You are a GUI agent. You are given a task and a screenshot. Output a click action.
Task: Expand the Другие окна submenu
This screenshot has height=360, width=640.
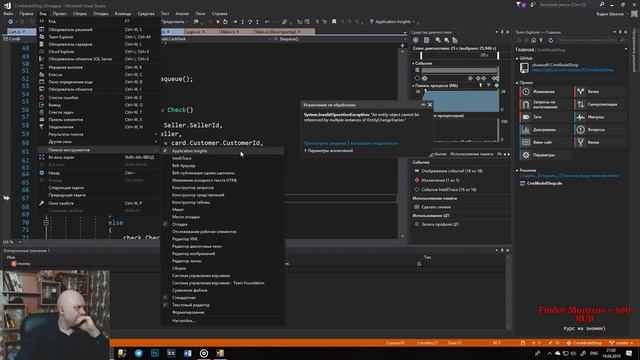click(x=98, y=142)
